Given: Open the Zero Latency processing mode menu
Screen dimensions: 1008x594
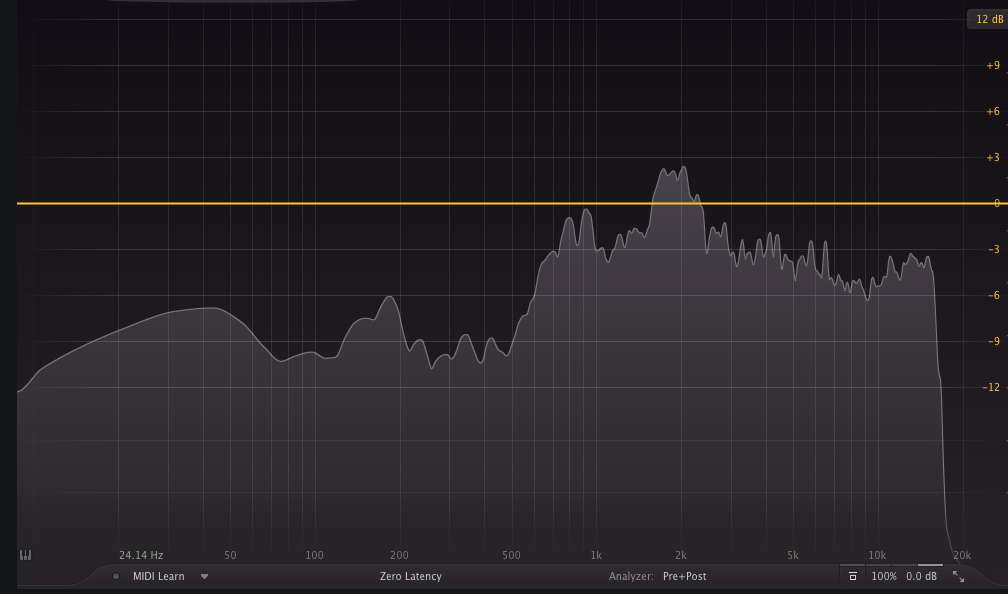Looking at the screenshot, I should click(410, 576).
